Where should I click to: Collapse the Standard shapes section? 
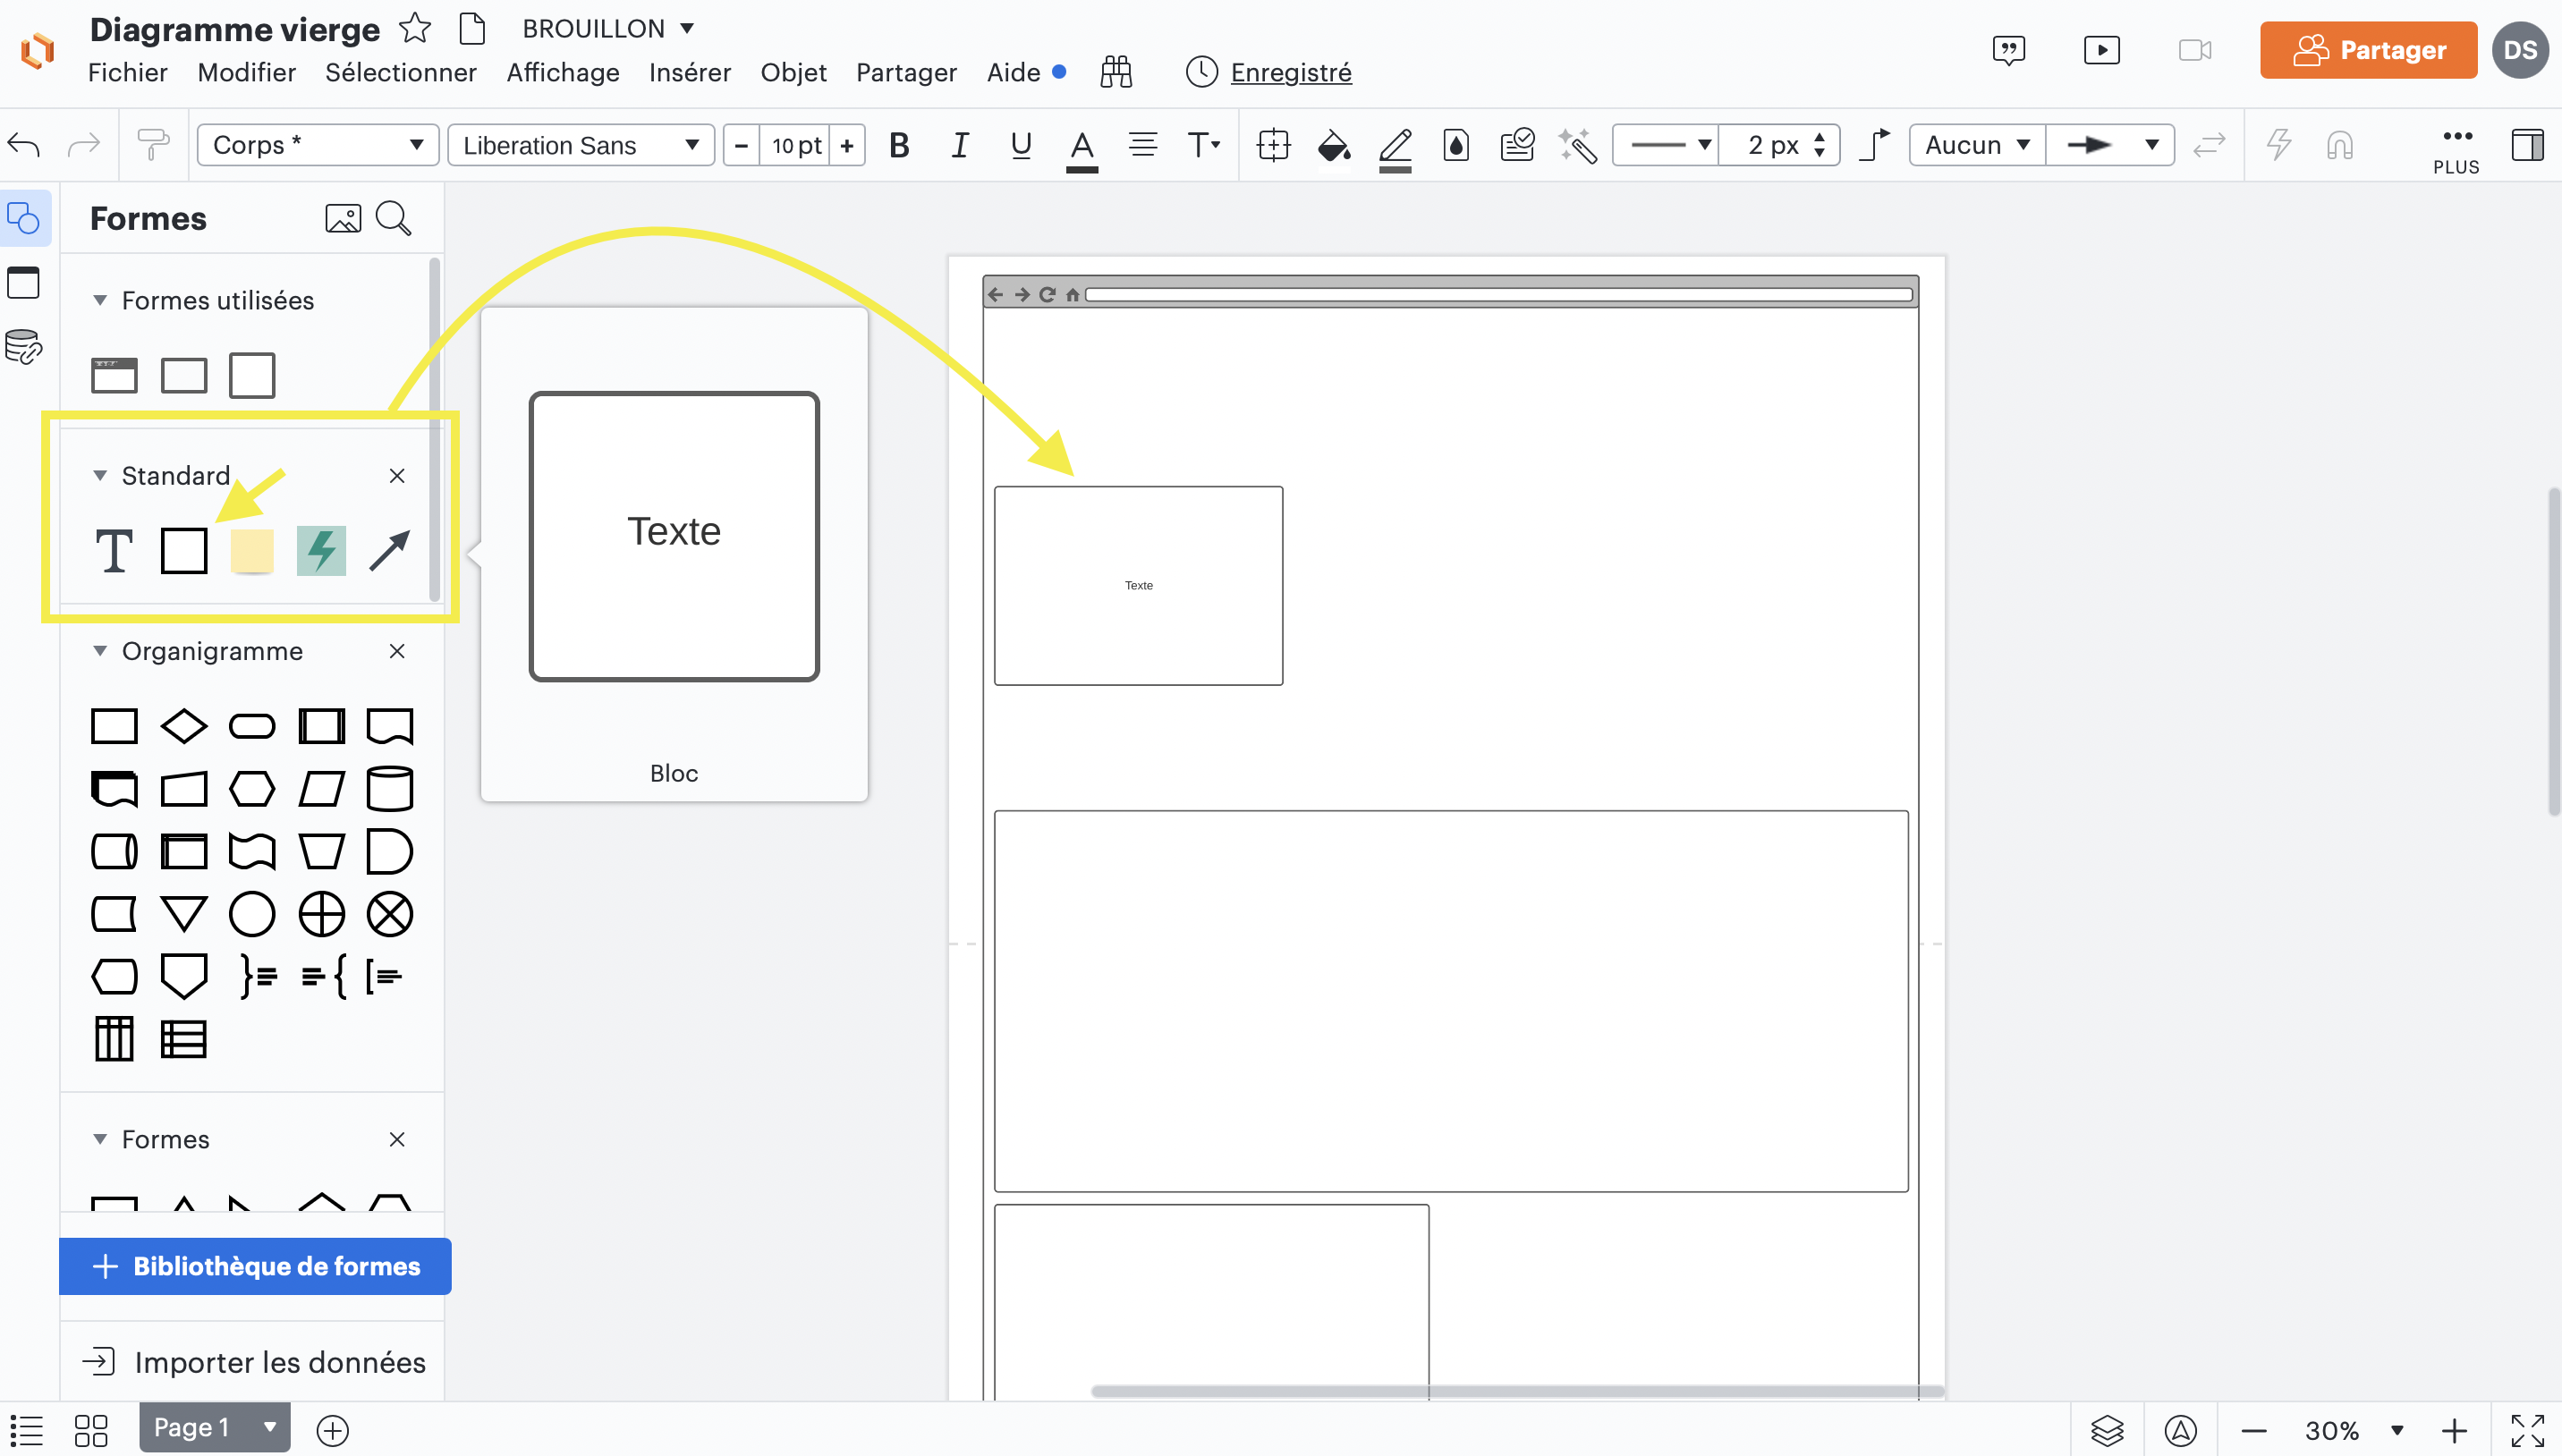(x=100, y=475)
